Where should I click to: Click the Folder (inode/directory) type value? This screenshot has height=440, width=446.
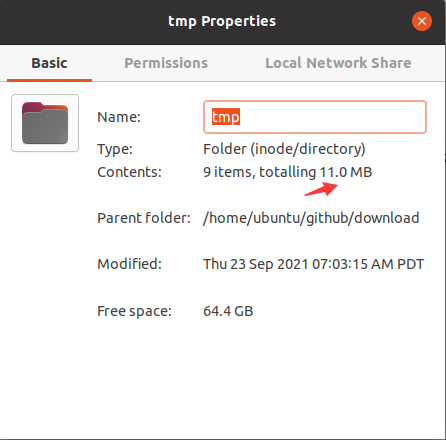[x=284, y=149]
